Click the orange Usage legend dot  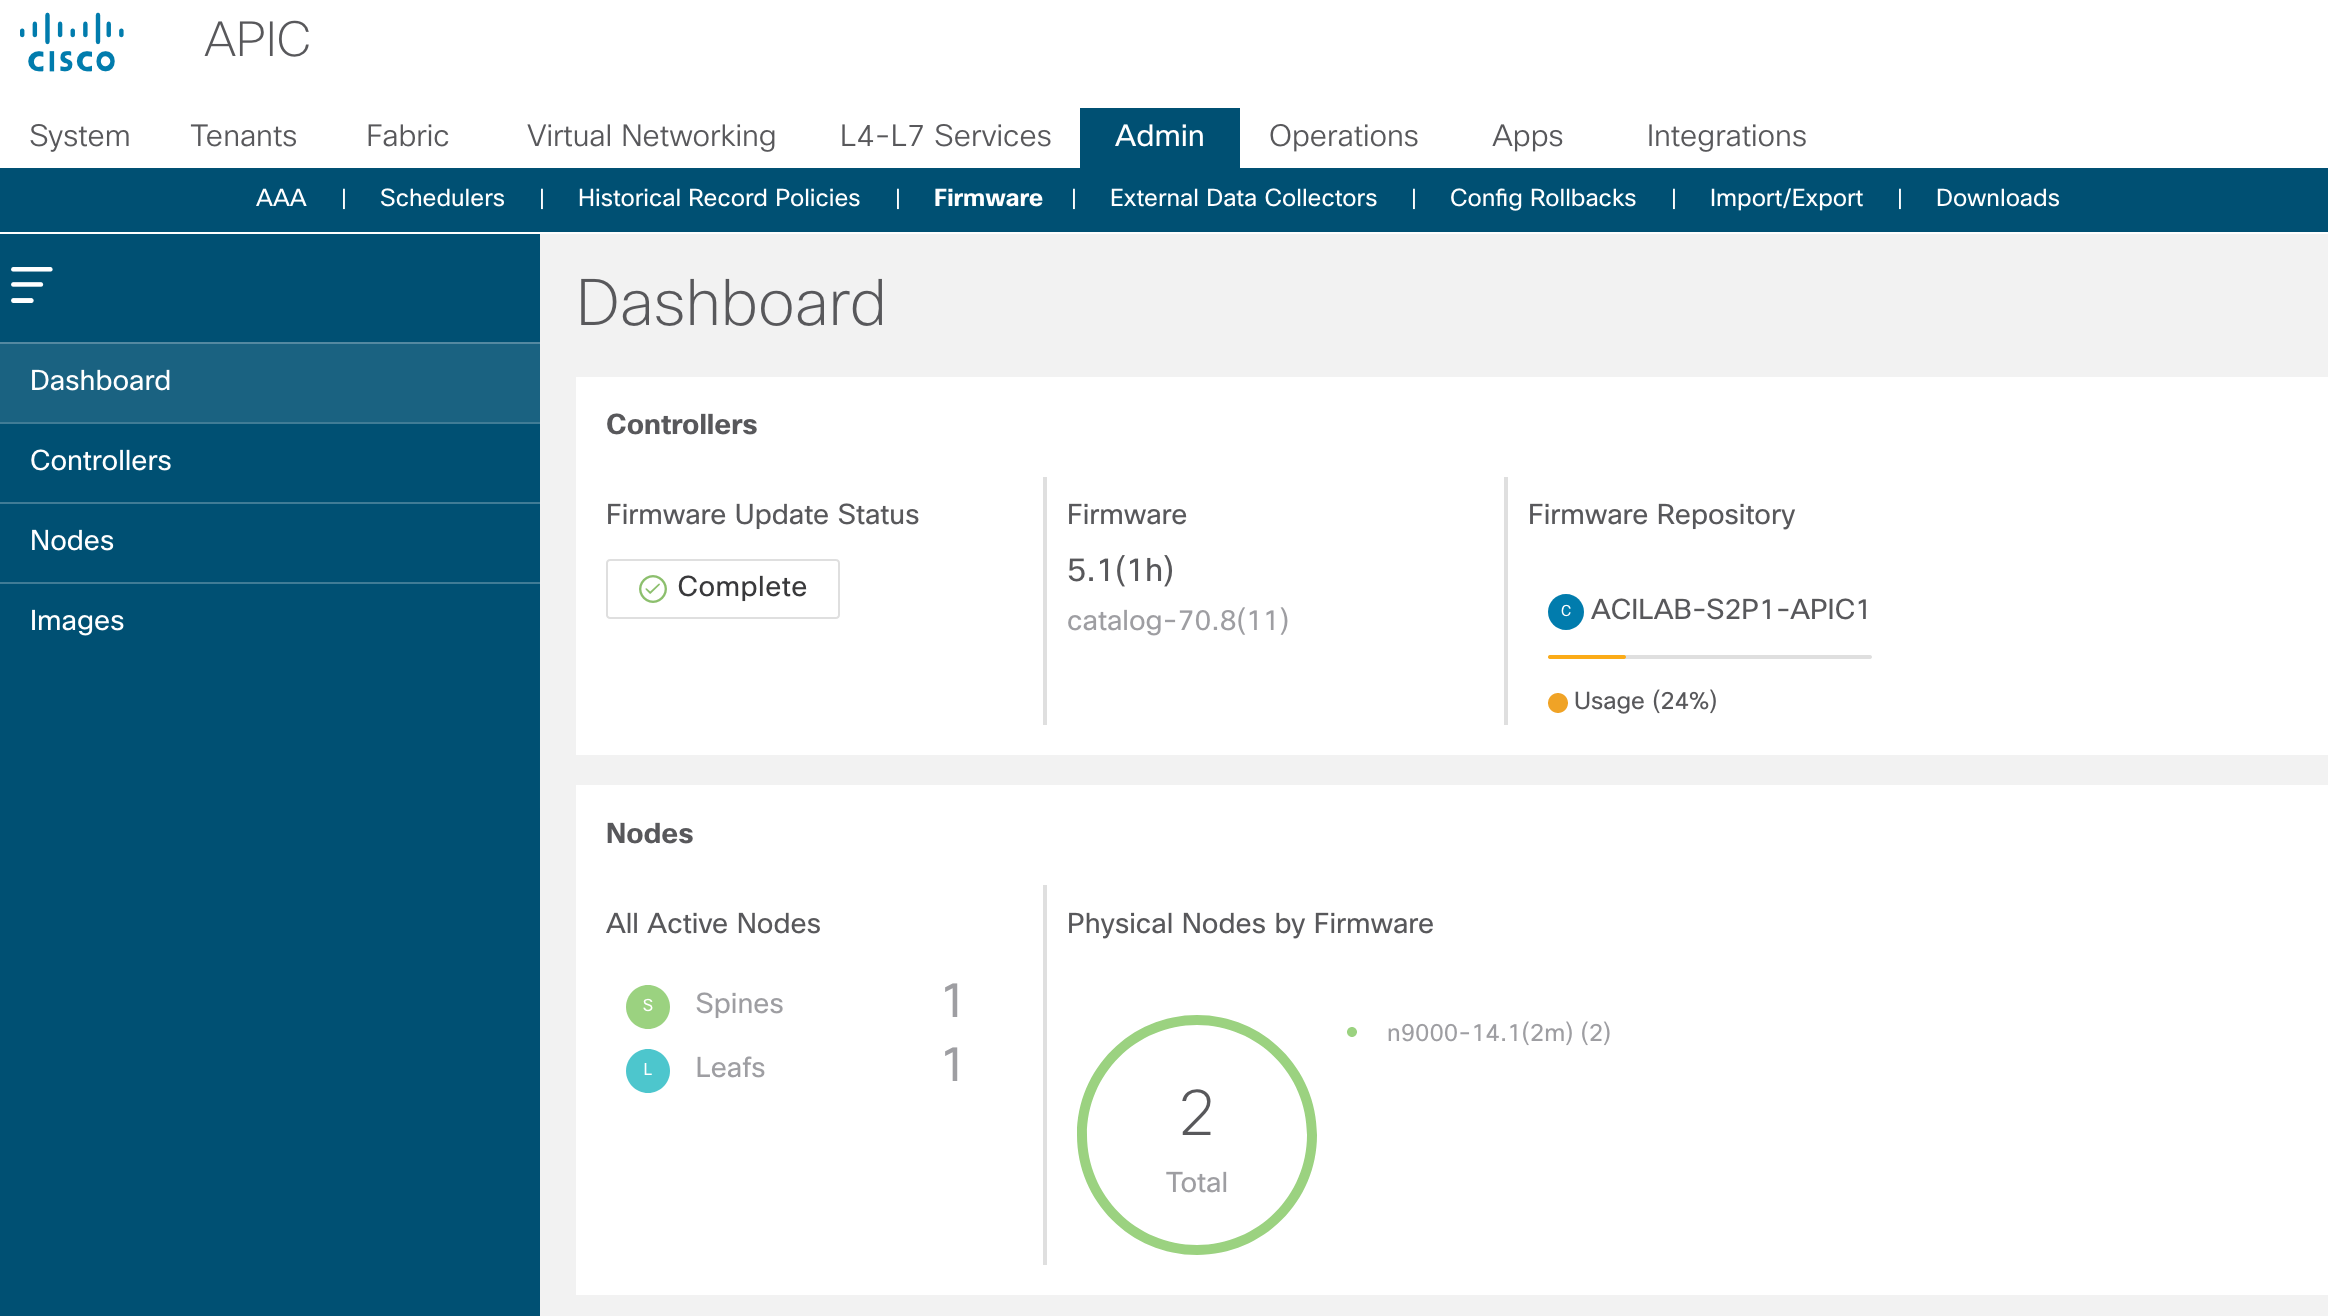tap(1557, 703)
